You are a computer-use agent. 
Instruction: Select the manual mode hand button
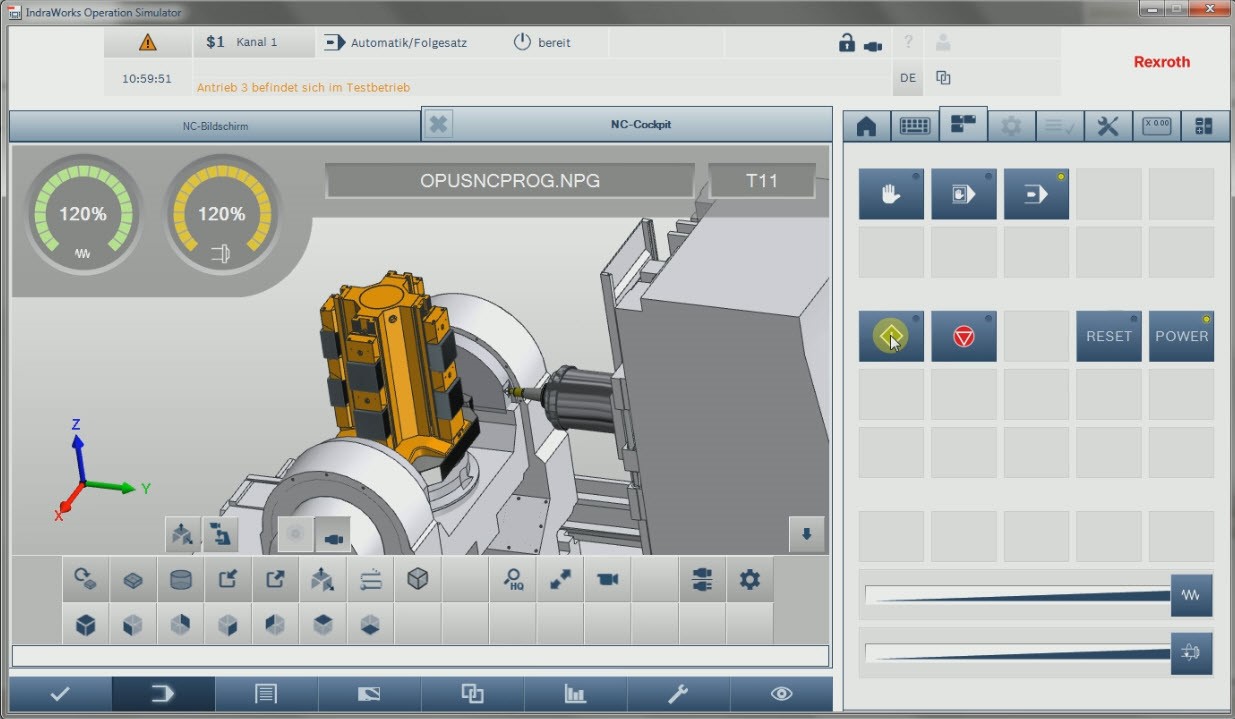[x=890, y=194]
